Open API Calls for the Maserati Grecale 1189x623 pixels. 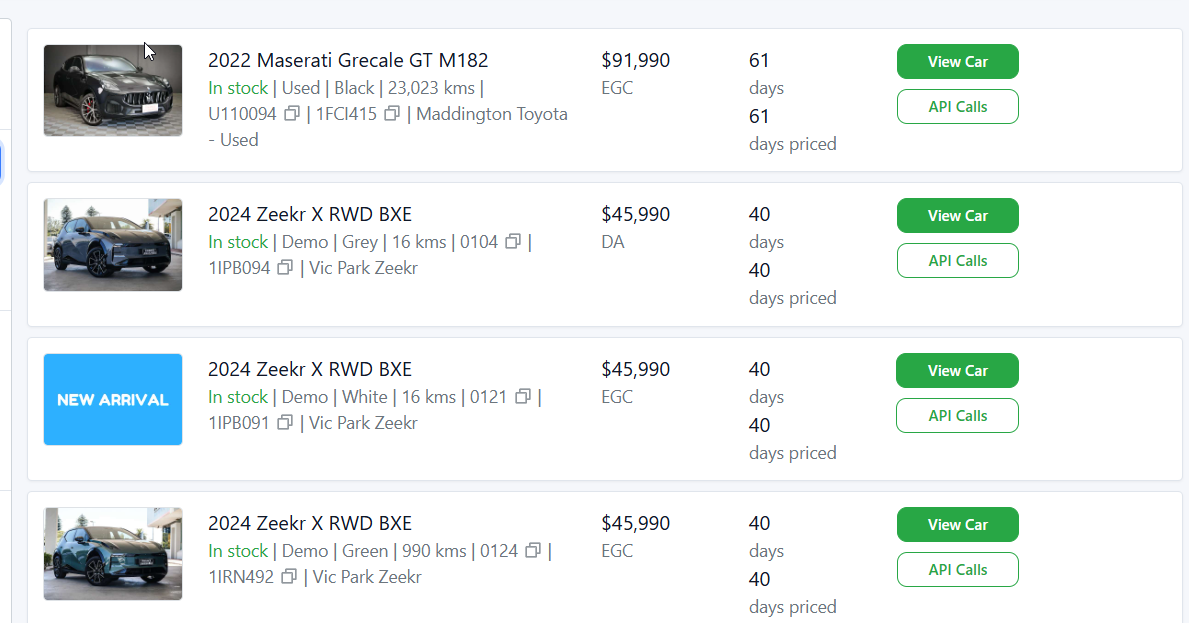pyautogui.click(x=957, y=107)
